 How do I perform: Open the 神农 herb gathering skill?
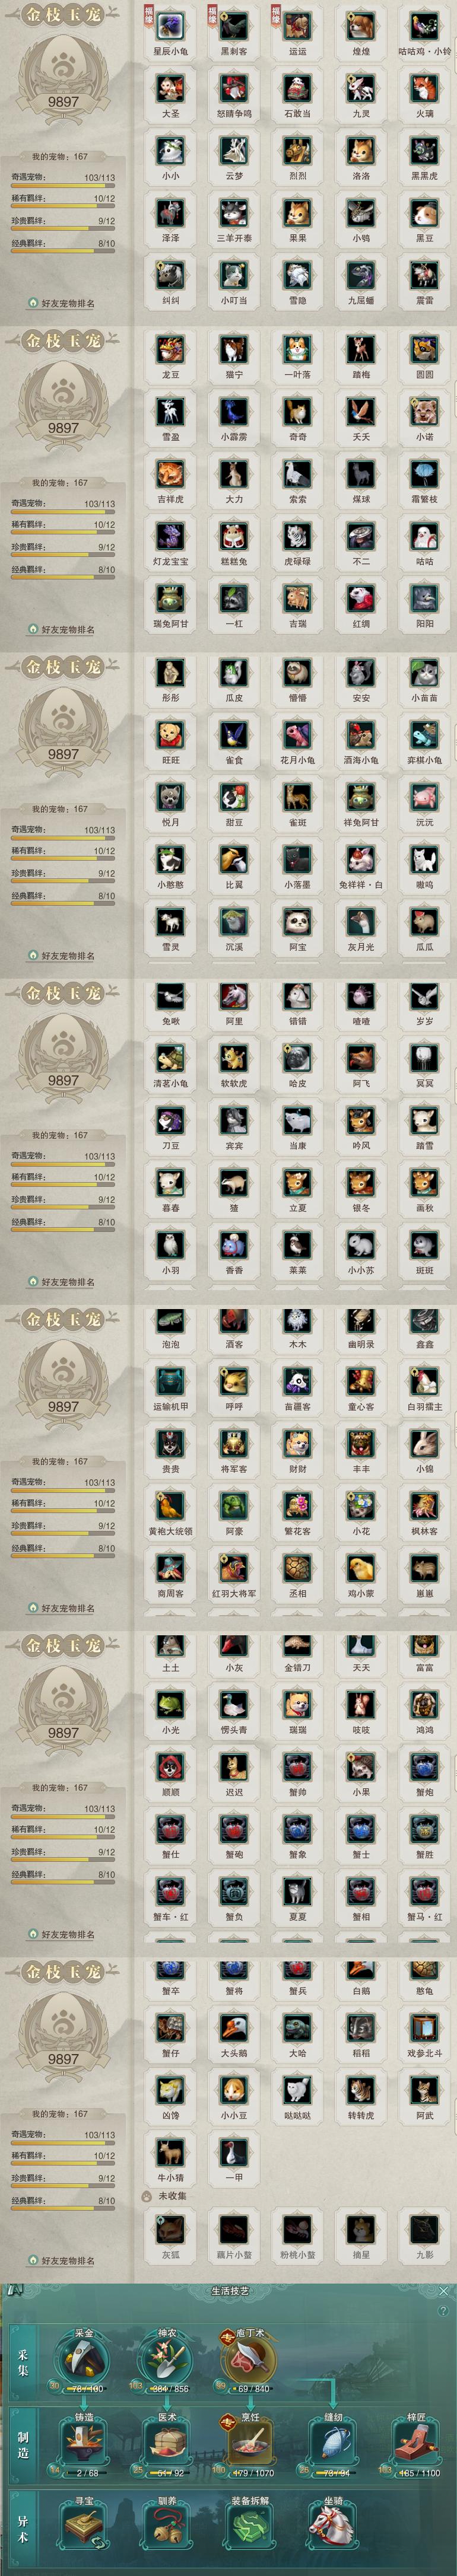pyautogui.click(x=167, y=2362)
